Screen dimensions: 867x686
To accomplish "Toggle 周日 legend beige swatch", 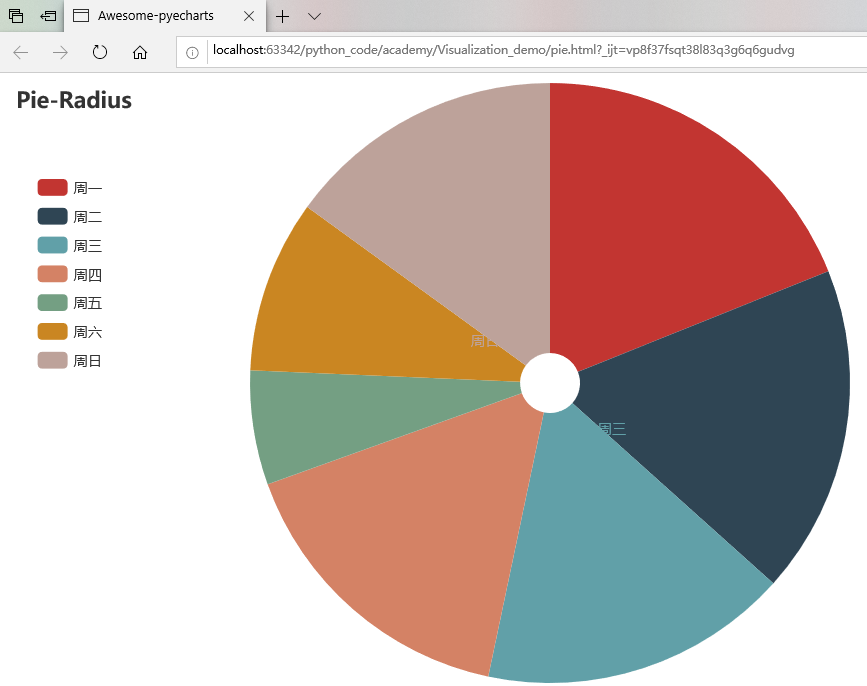I will [x=53, y=360].
